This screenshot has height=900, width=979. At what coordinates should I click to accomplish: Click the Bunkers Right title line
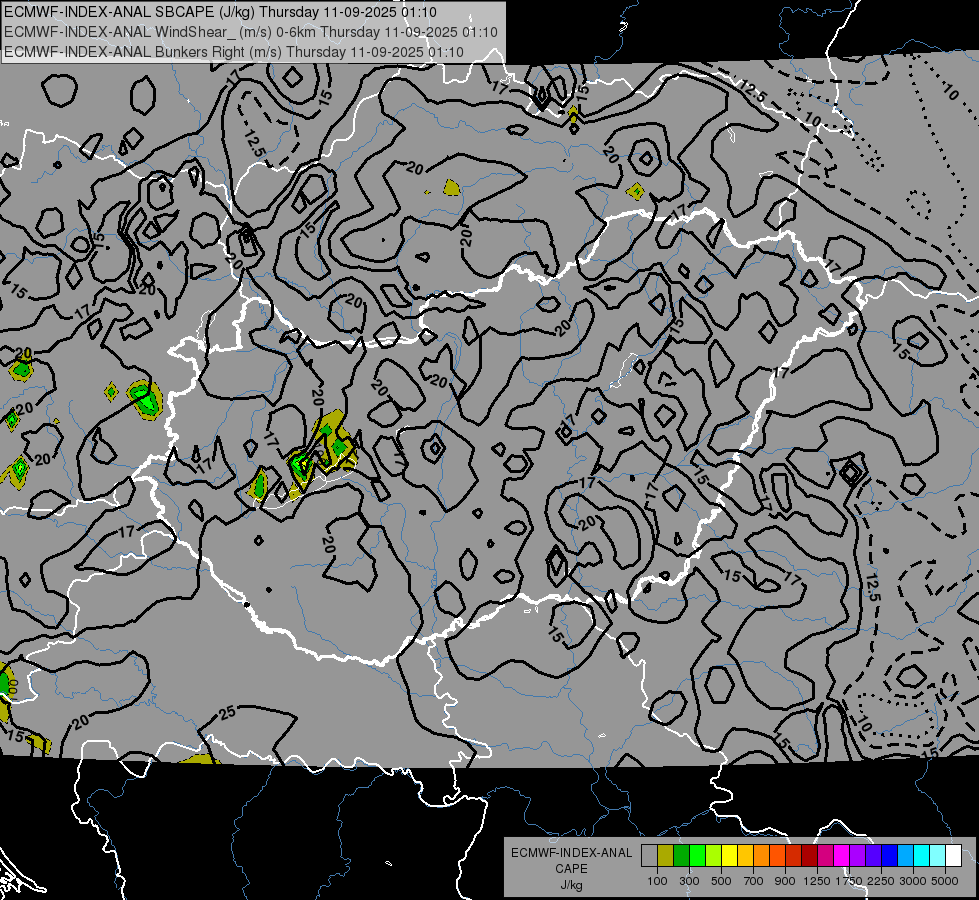pyautogui.click(x=234, y=52)
